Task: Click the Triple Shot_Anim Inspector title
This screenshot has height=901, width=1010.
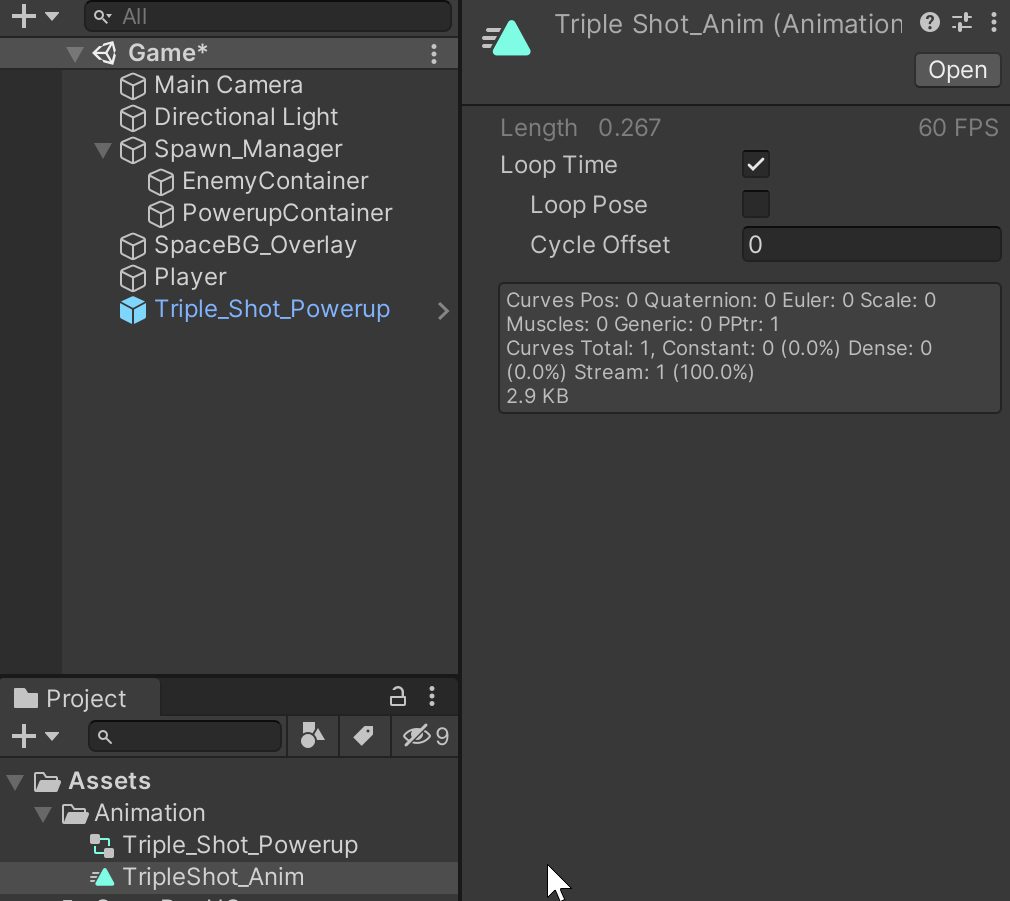Action: [x=729, y=24]
